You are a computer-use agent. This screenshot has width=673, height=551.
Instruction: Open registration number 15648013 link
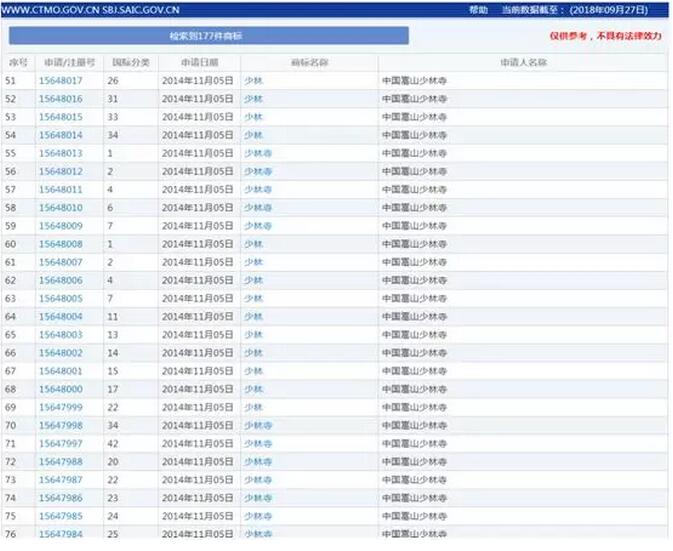61,153
